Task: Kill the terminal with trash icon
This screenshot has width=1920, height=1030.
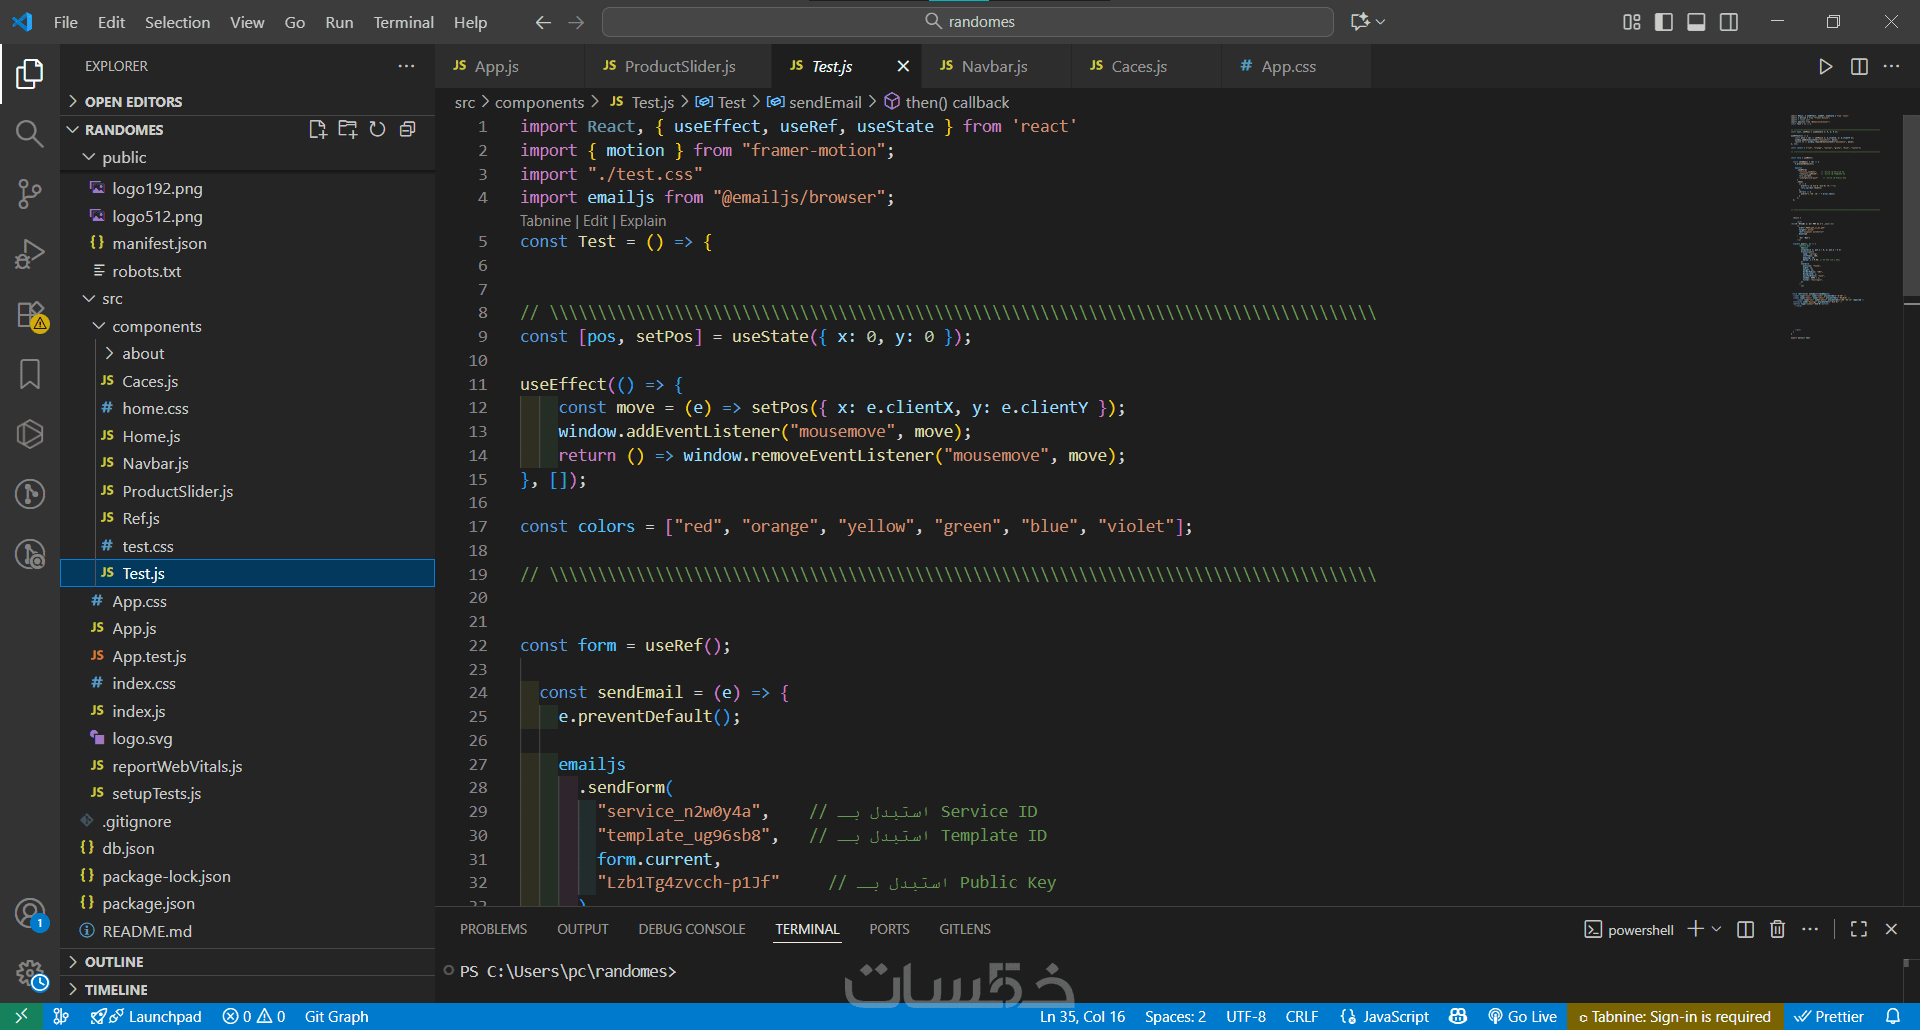Action: [1777, 929]
